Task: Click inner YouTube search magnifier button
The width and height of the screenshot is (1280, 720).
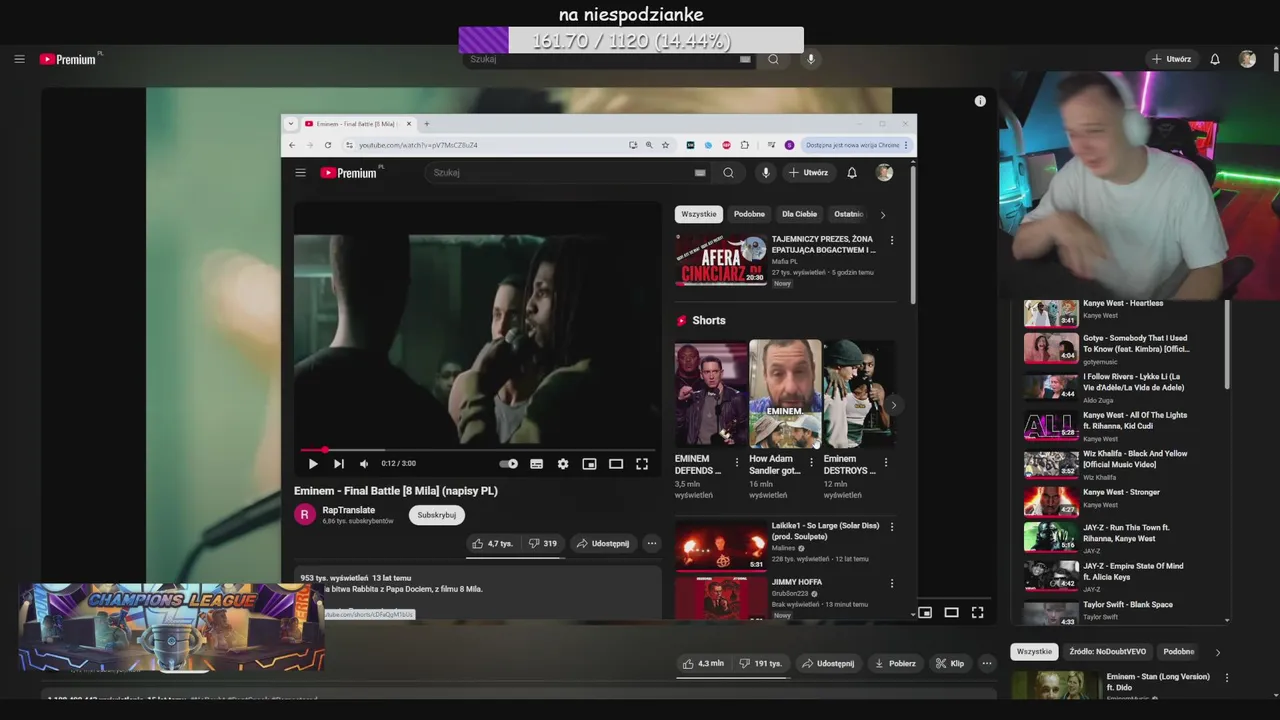Action: [728, 173]
